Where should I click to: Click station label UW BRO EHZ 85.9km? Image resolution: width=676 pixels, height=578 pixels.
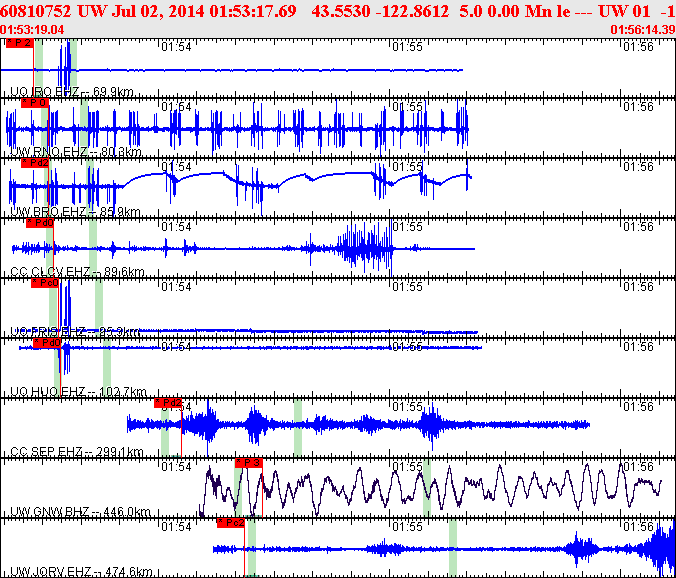pos(75,212)
